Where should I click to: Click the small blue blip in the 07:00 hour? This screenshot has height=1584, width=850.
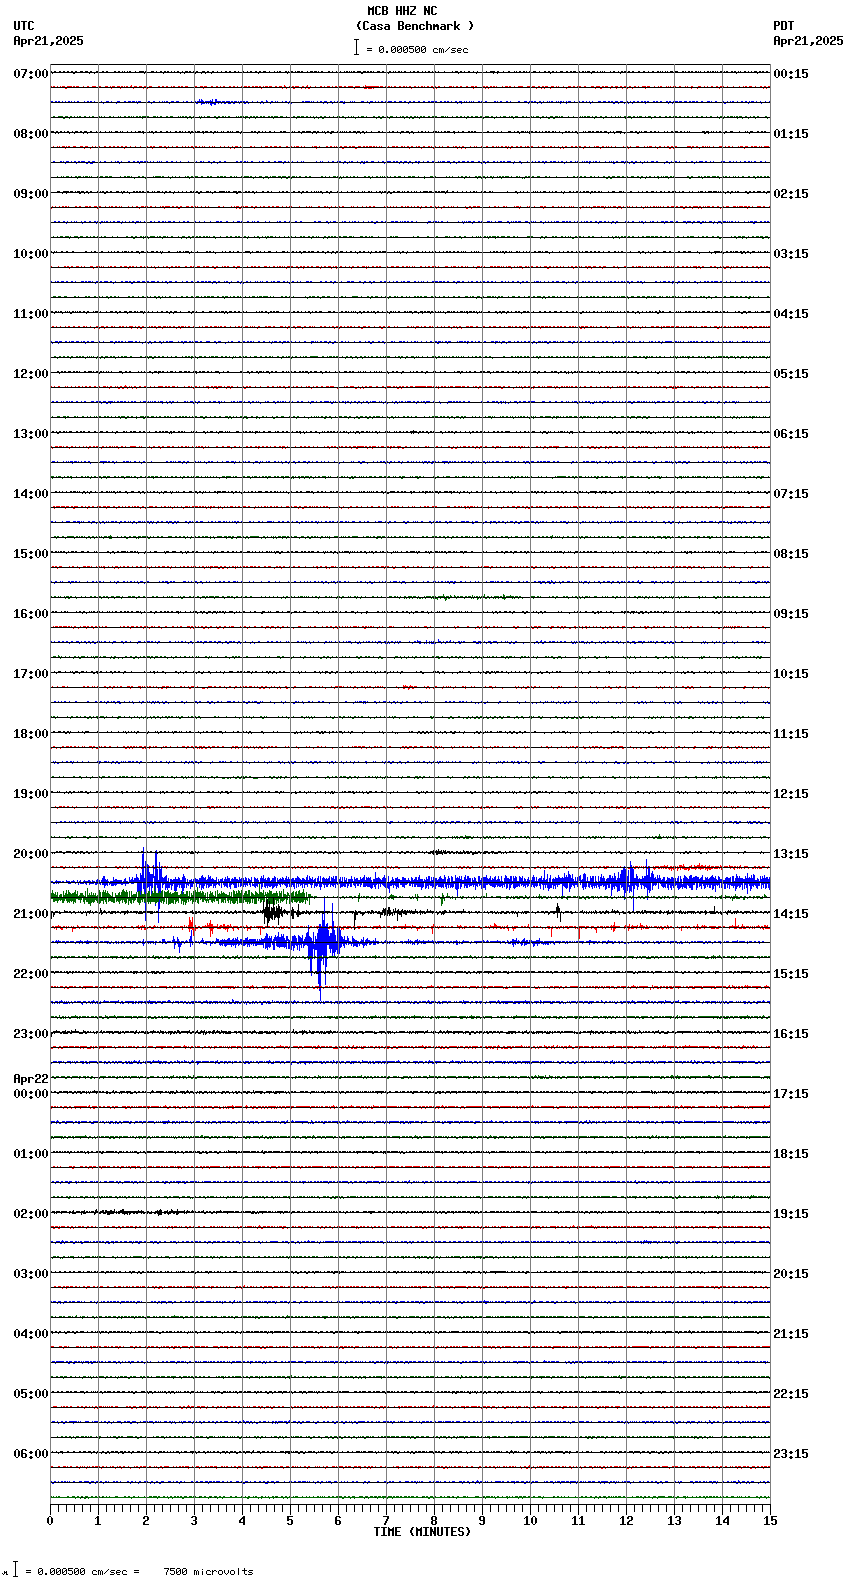(208, 102)
